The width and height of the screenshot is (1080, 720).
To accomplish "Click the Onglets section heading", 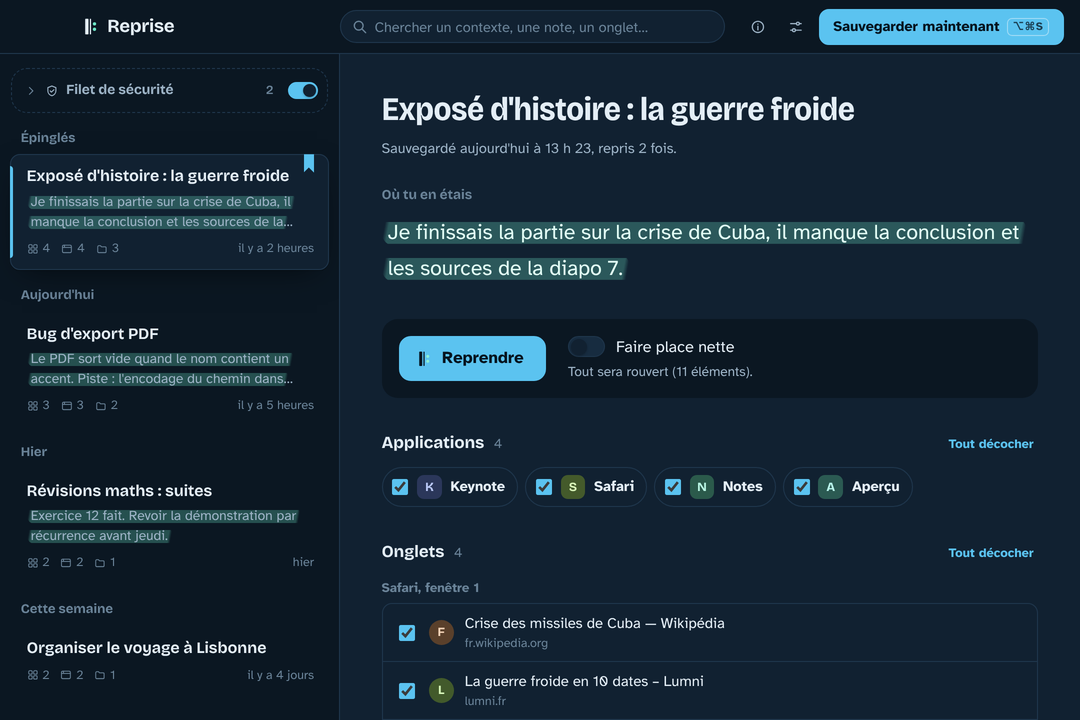I will point(413,552).
